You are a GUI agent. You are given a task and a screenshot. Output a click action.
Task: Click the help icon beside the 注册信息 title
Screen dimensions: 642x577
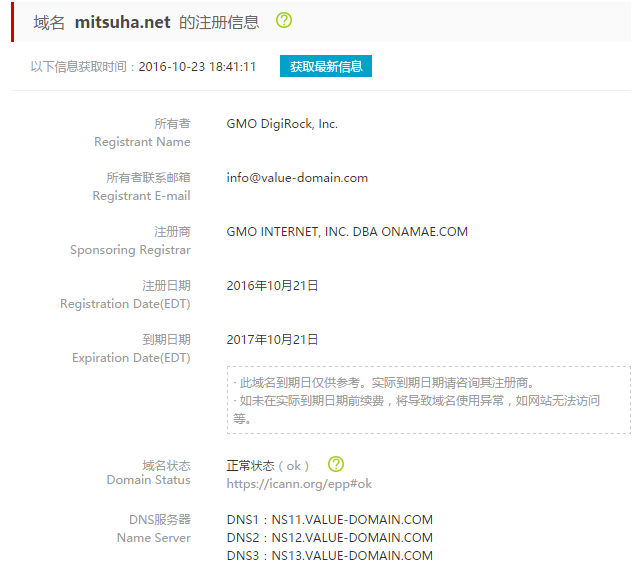coord(284,21)
